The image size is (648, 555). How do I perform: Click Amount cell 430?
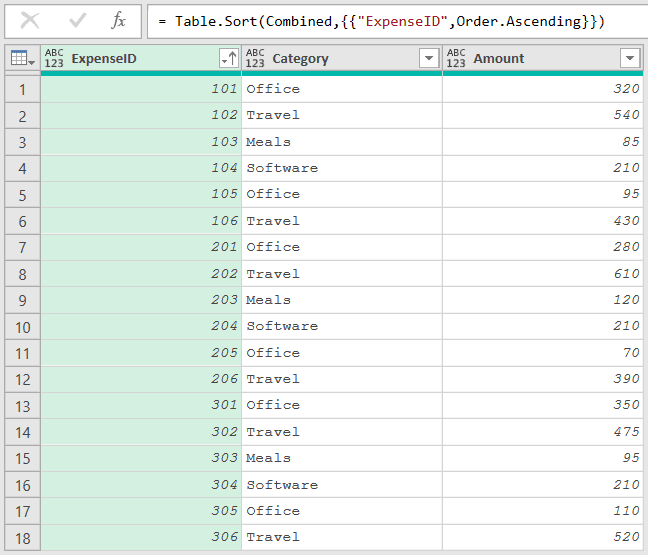click(543, 221)
